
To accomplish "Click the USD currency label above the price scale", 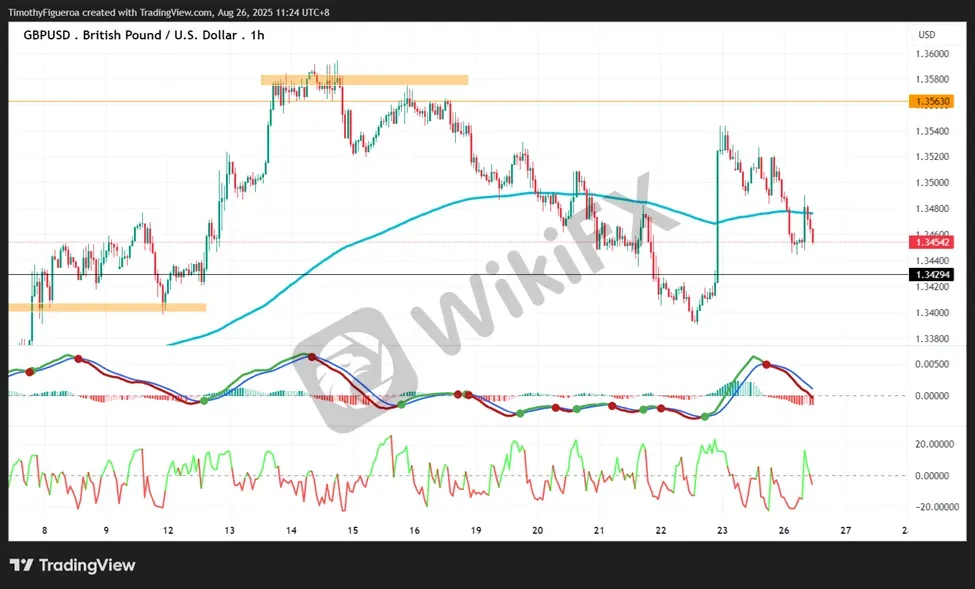I will [926, 35].
